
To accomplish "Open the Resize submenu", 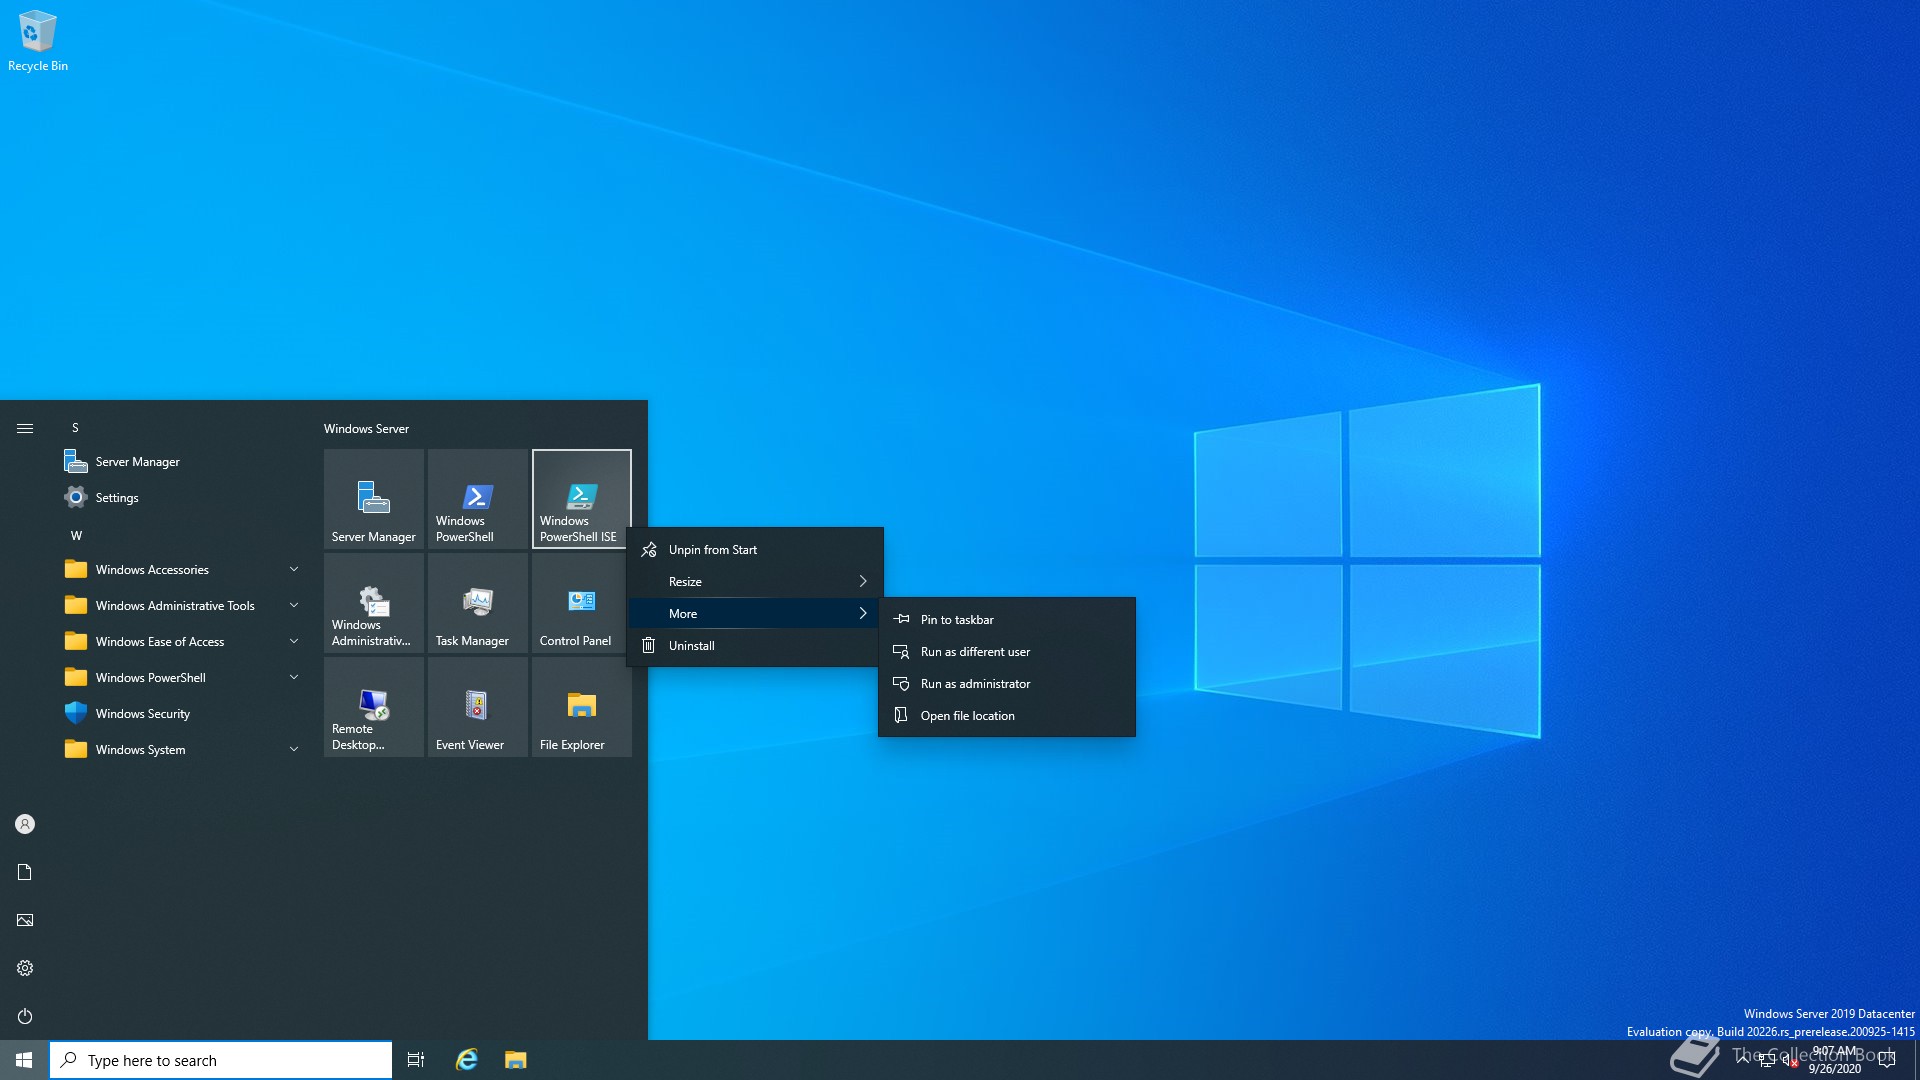I will click(755, 581).
